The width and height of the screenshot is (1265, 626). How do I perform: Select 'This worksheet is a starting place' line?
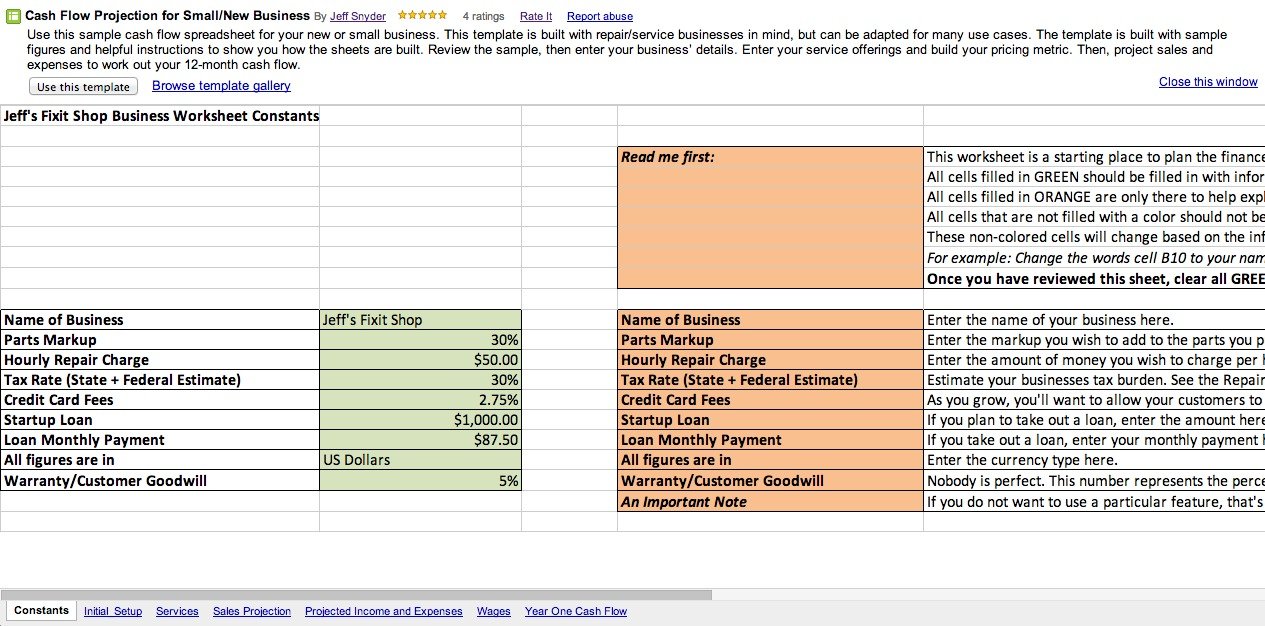[1094, 157]
